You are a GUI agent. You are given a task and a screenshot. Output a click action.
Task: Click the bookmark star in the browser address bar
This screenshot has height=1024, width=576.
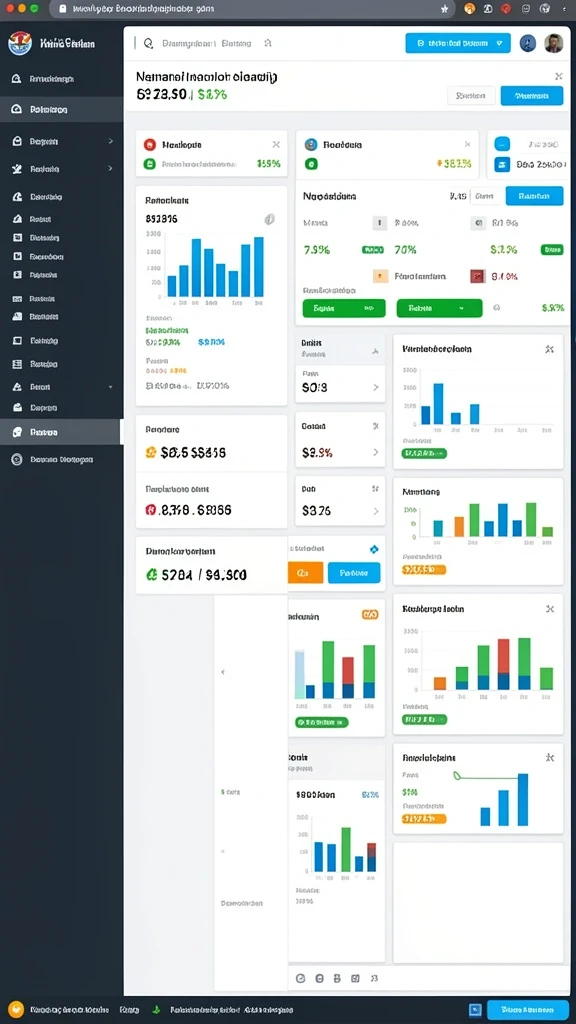click(x=445, y=9)
